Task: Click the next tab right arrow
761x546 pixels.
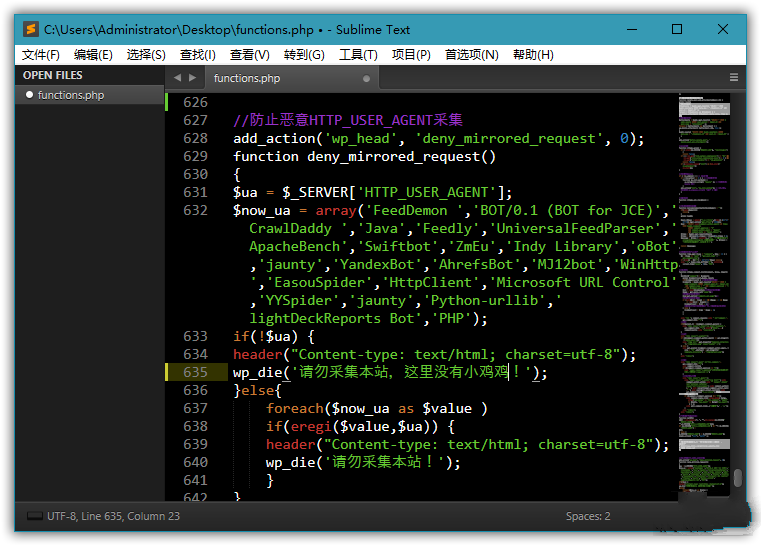Action: pyautogui.click(x=192, y=77)
